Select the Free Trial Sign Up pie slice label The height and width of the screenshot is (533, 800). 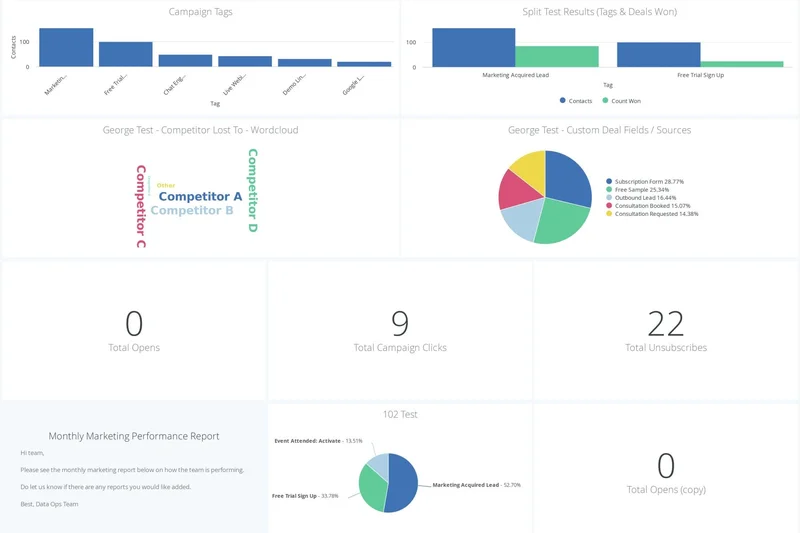(310, 494)
